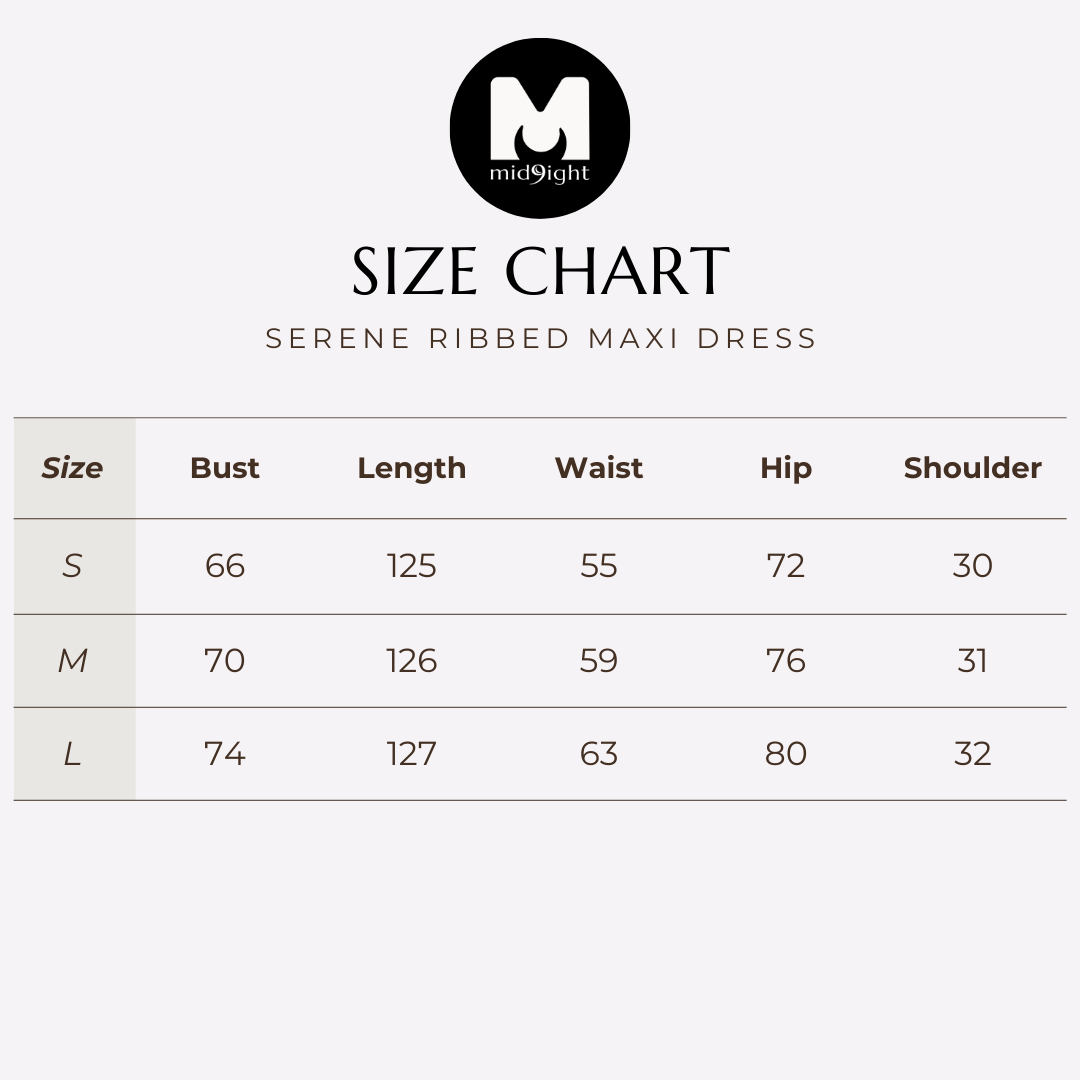This screenshot has width=1080, height=1080.
Task: Select the L size row label
Action: (72, 754)
